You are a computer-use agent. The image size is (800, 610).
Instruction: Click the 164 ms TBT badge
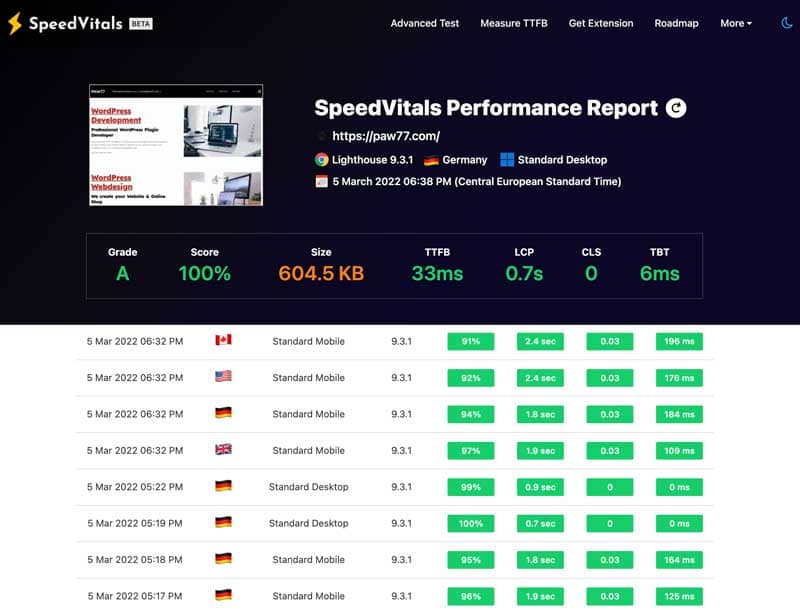click(x=679, y=560)
